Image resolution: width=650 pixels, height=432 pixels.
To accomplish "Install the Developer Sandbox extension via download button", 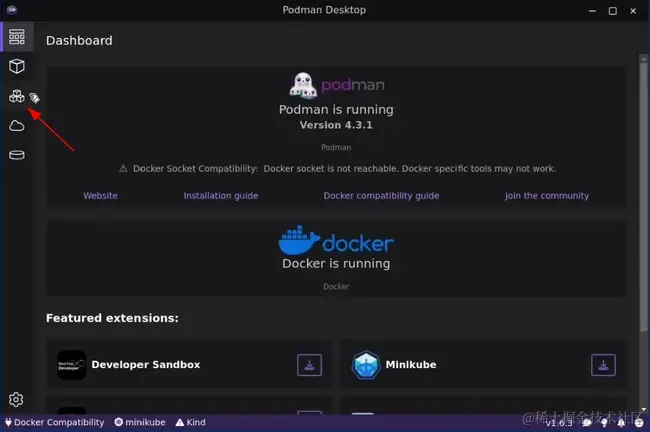I will coord(309,365).
